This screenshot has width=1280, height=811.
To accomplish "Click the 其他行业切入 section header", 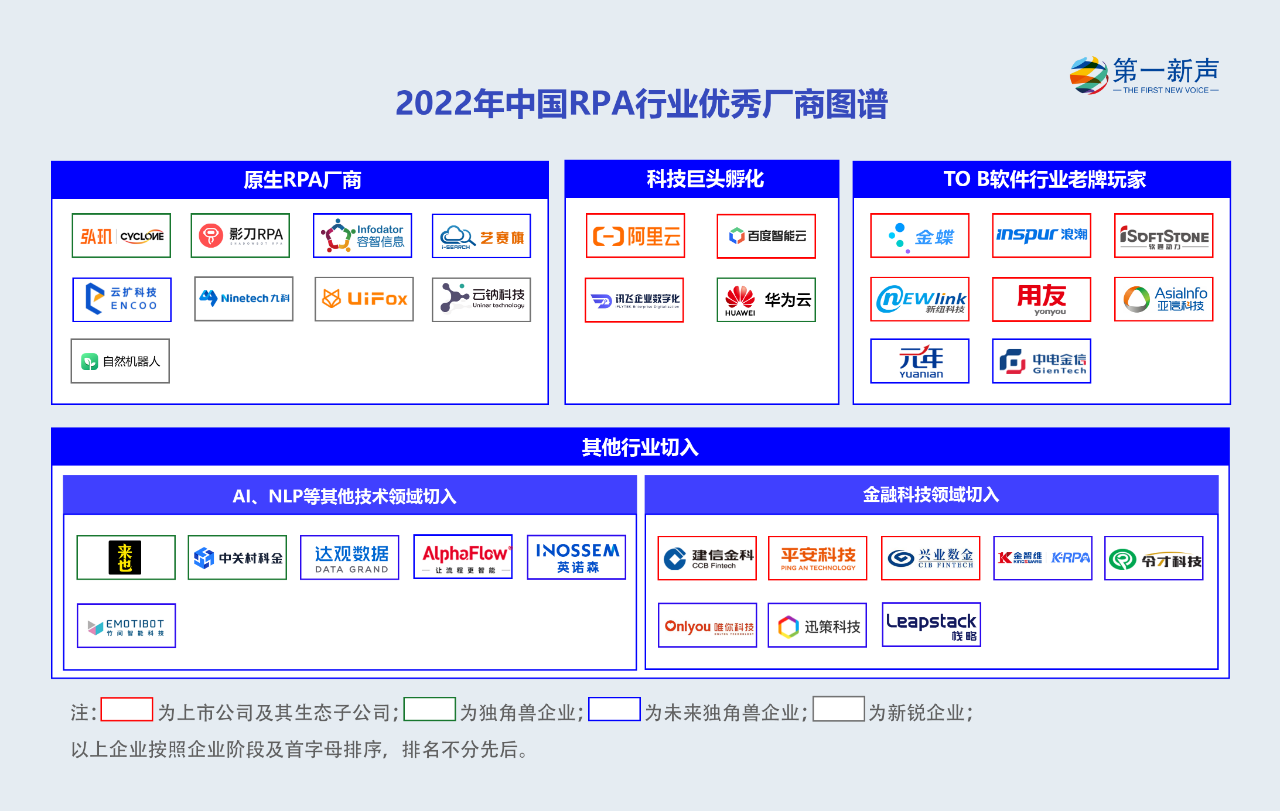I will tap(640, 447).
